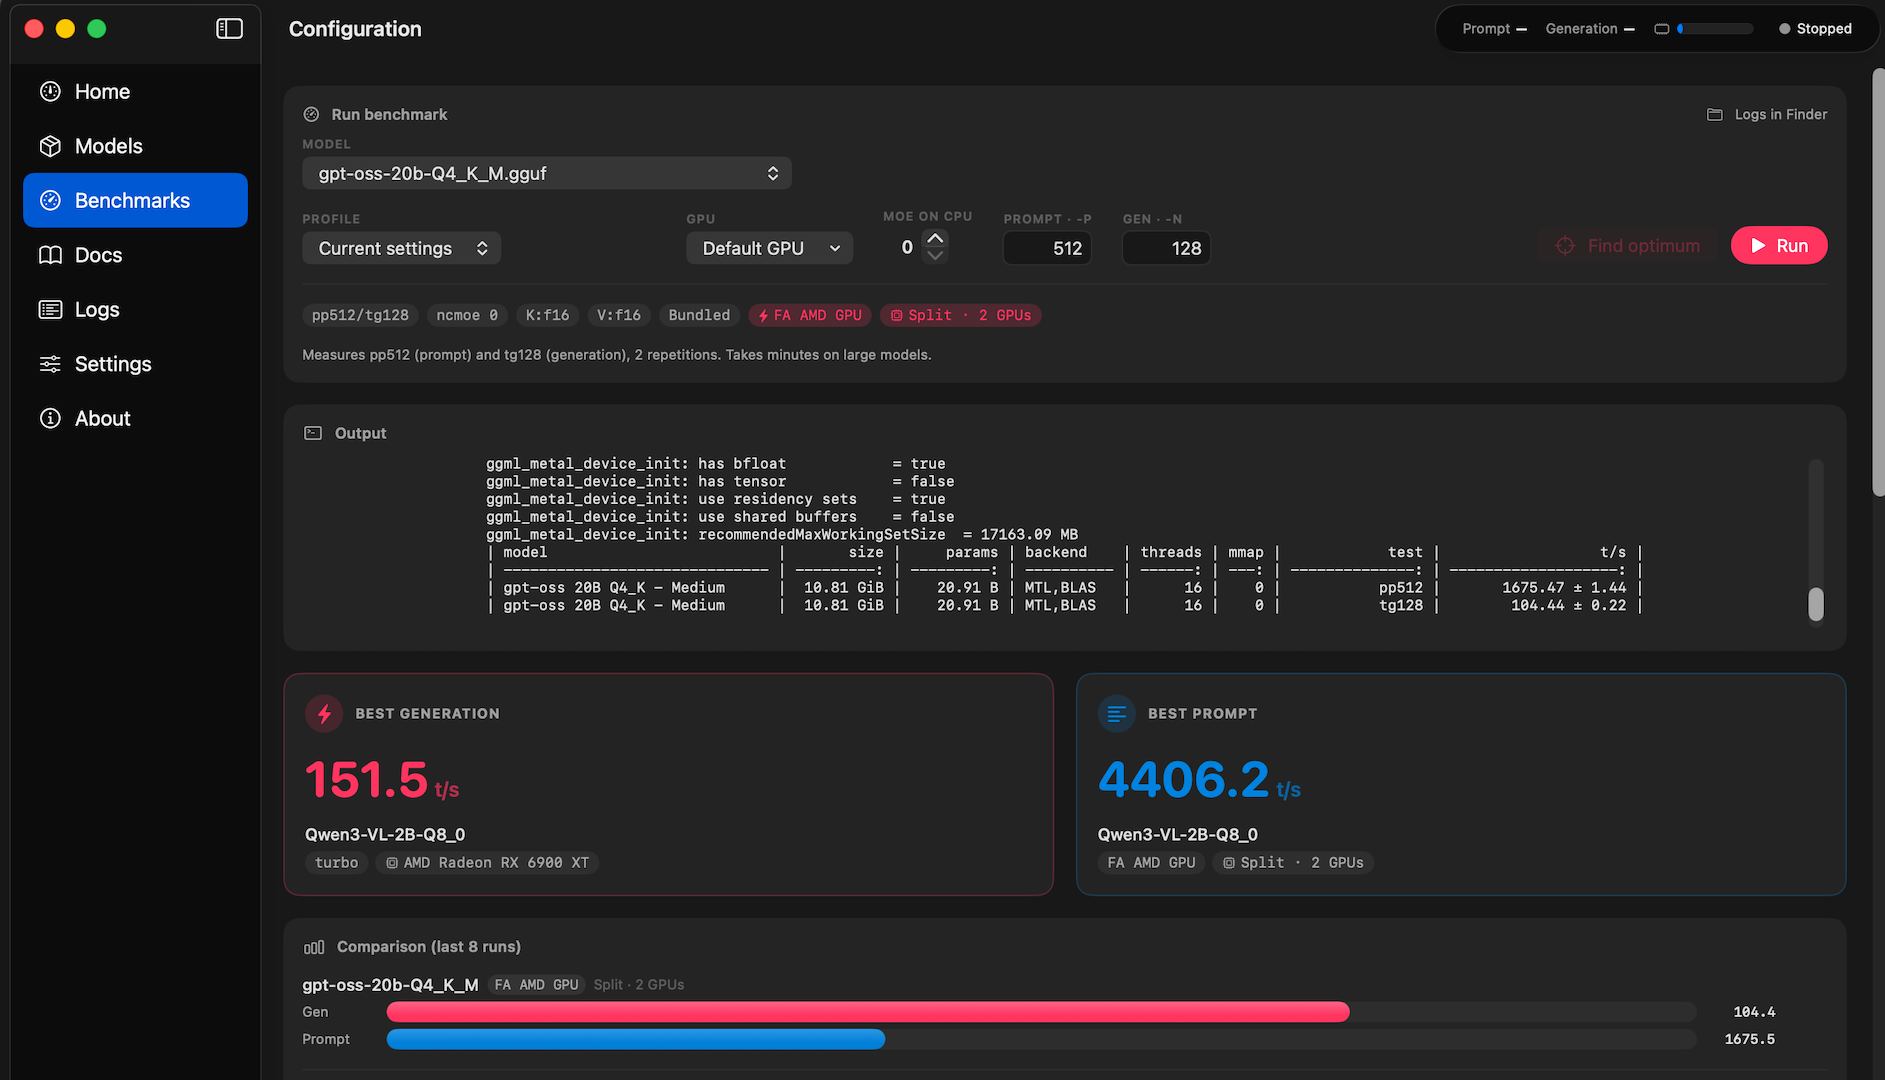Click the red Gen comparison bar
The width and height of the screenshot is (1885, 1080).
(868, 1012)
